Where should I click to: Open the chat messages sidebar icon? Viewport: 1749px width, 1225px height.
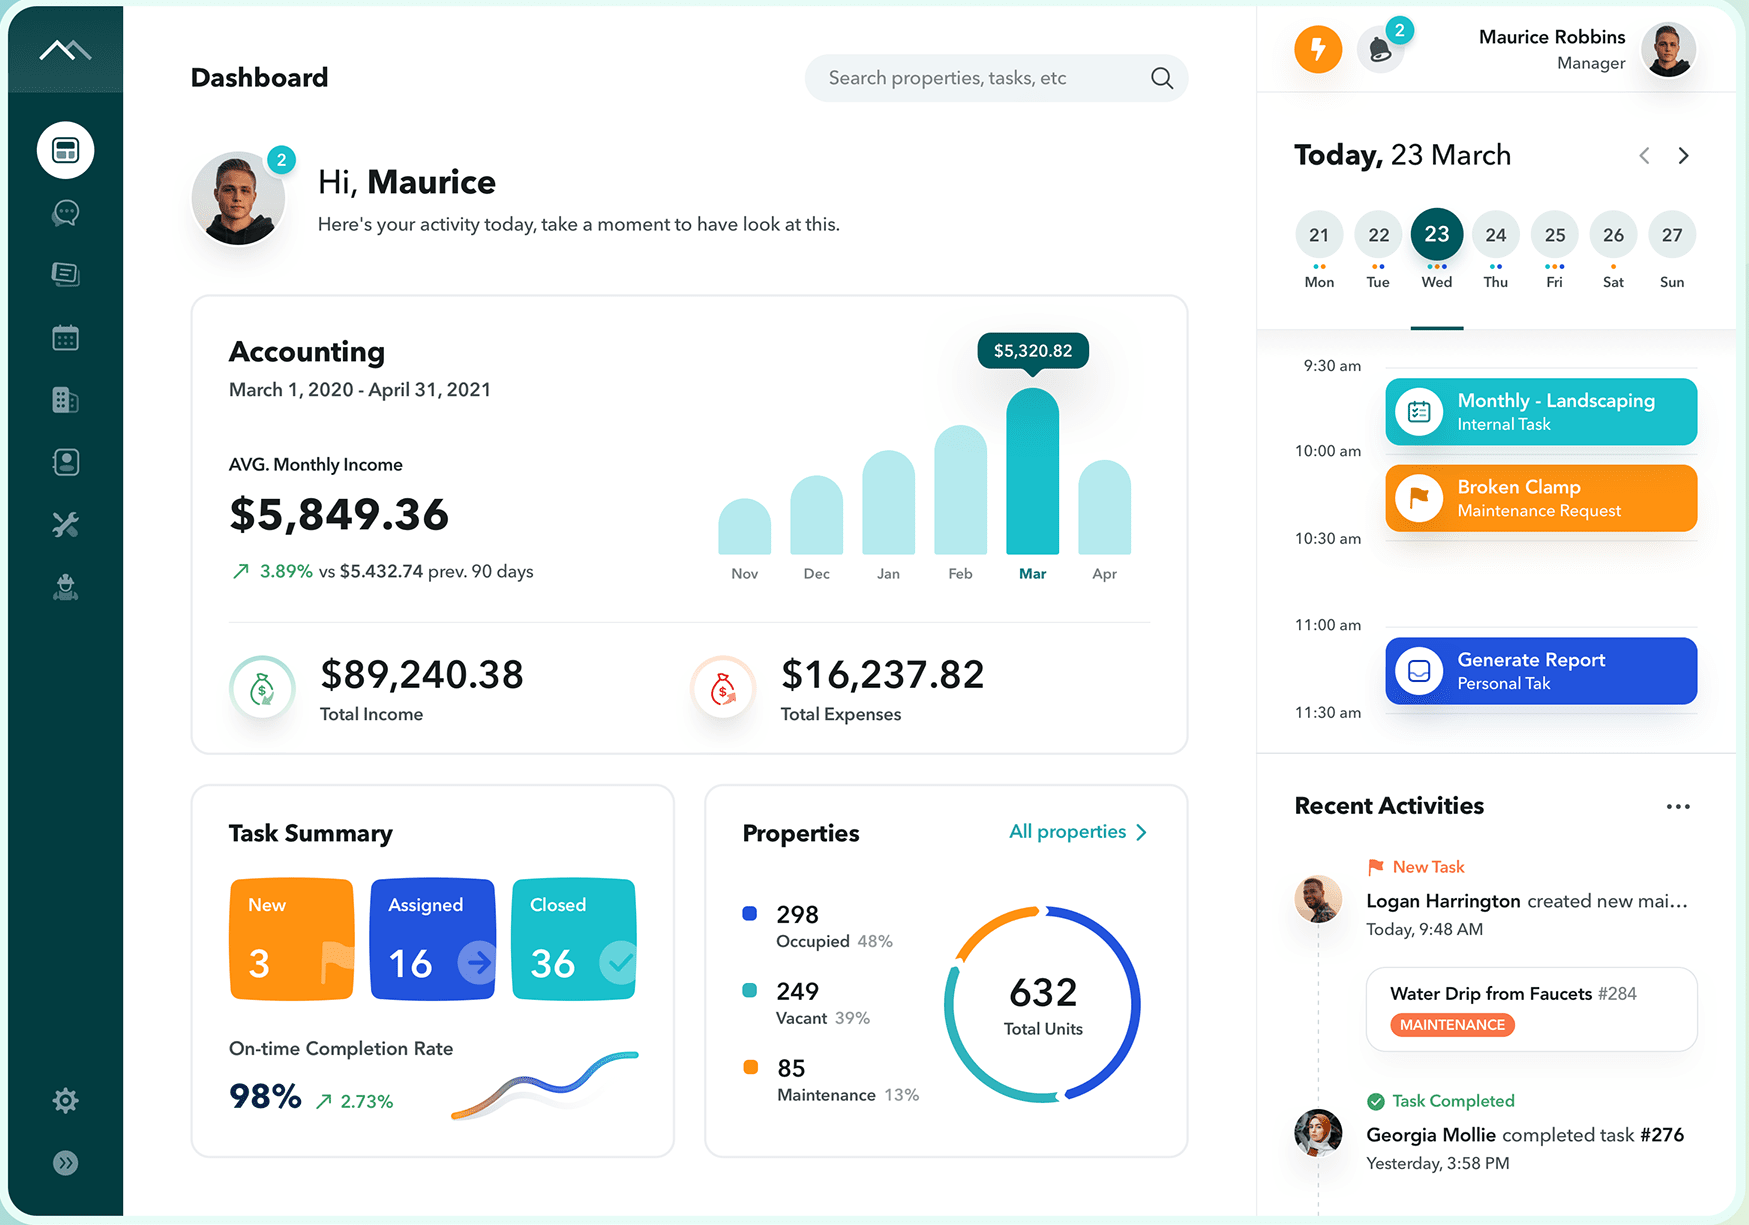(x=66, y=213)
